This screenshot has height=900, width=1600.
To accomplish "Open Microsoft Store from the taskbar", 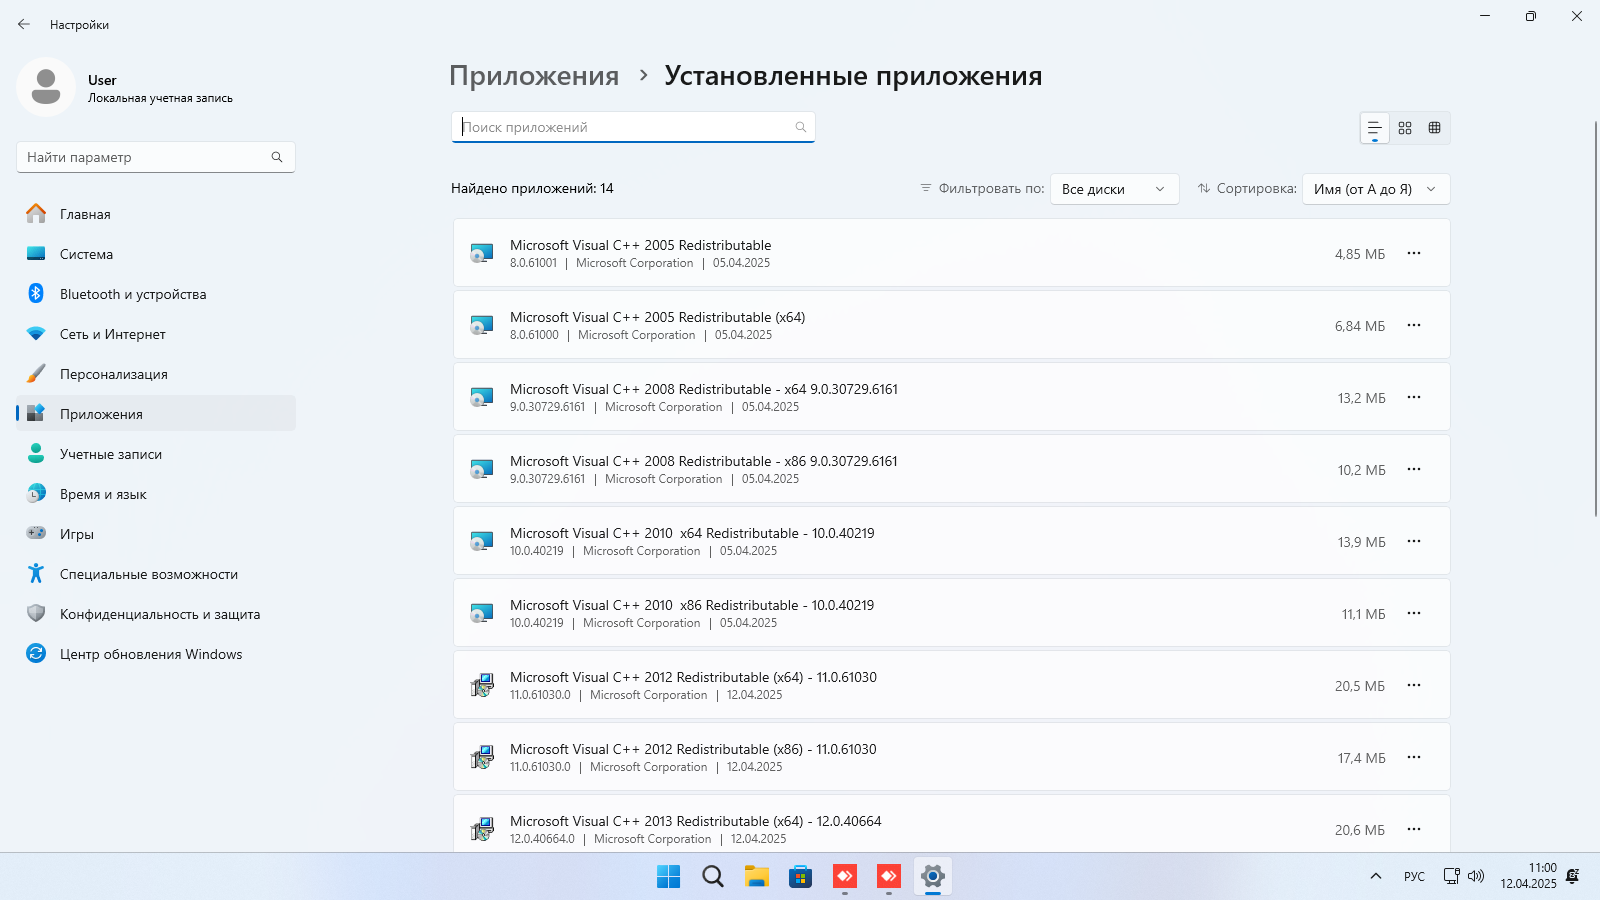I will pos(800,877).
